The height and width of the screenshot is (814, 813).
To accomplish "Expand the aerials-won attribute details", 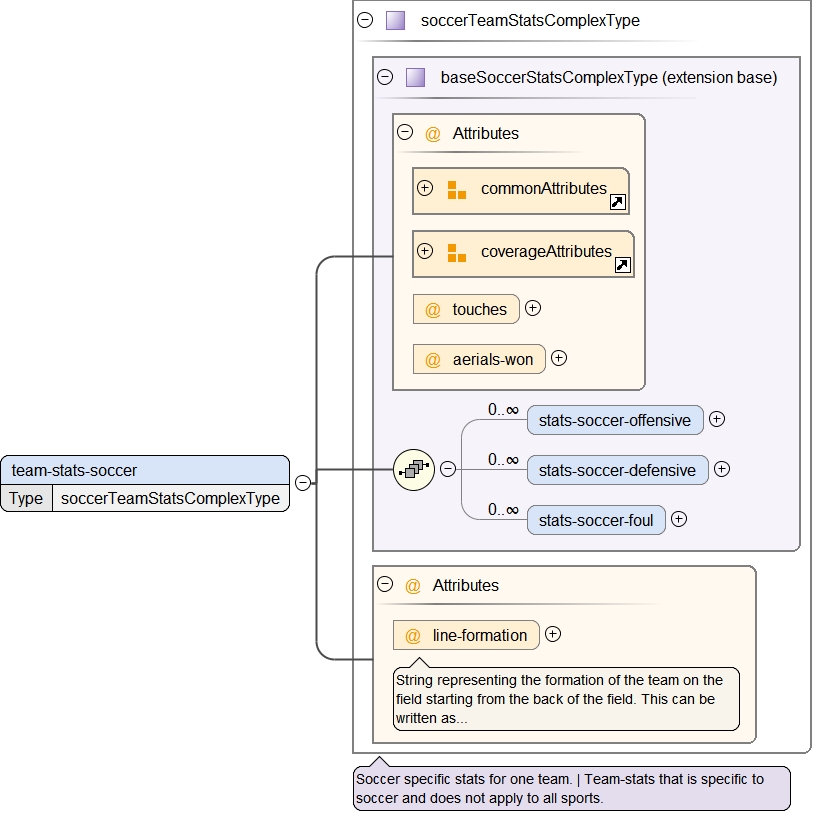I will (x=559, y=358).
